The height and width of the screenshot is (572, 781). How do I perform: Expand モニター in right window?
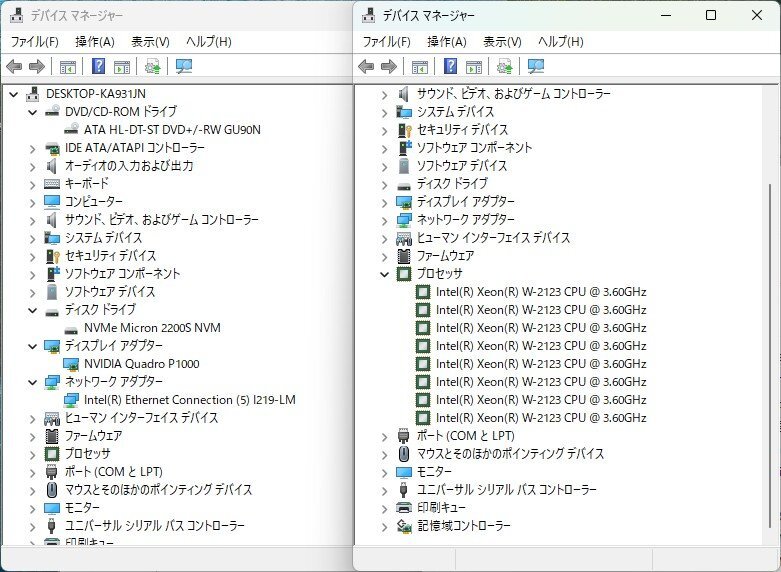385,473
